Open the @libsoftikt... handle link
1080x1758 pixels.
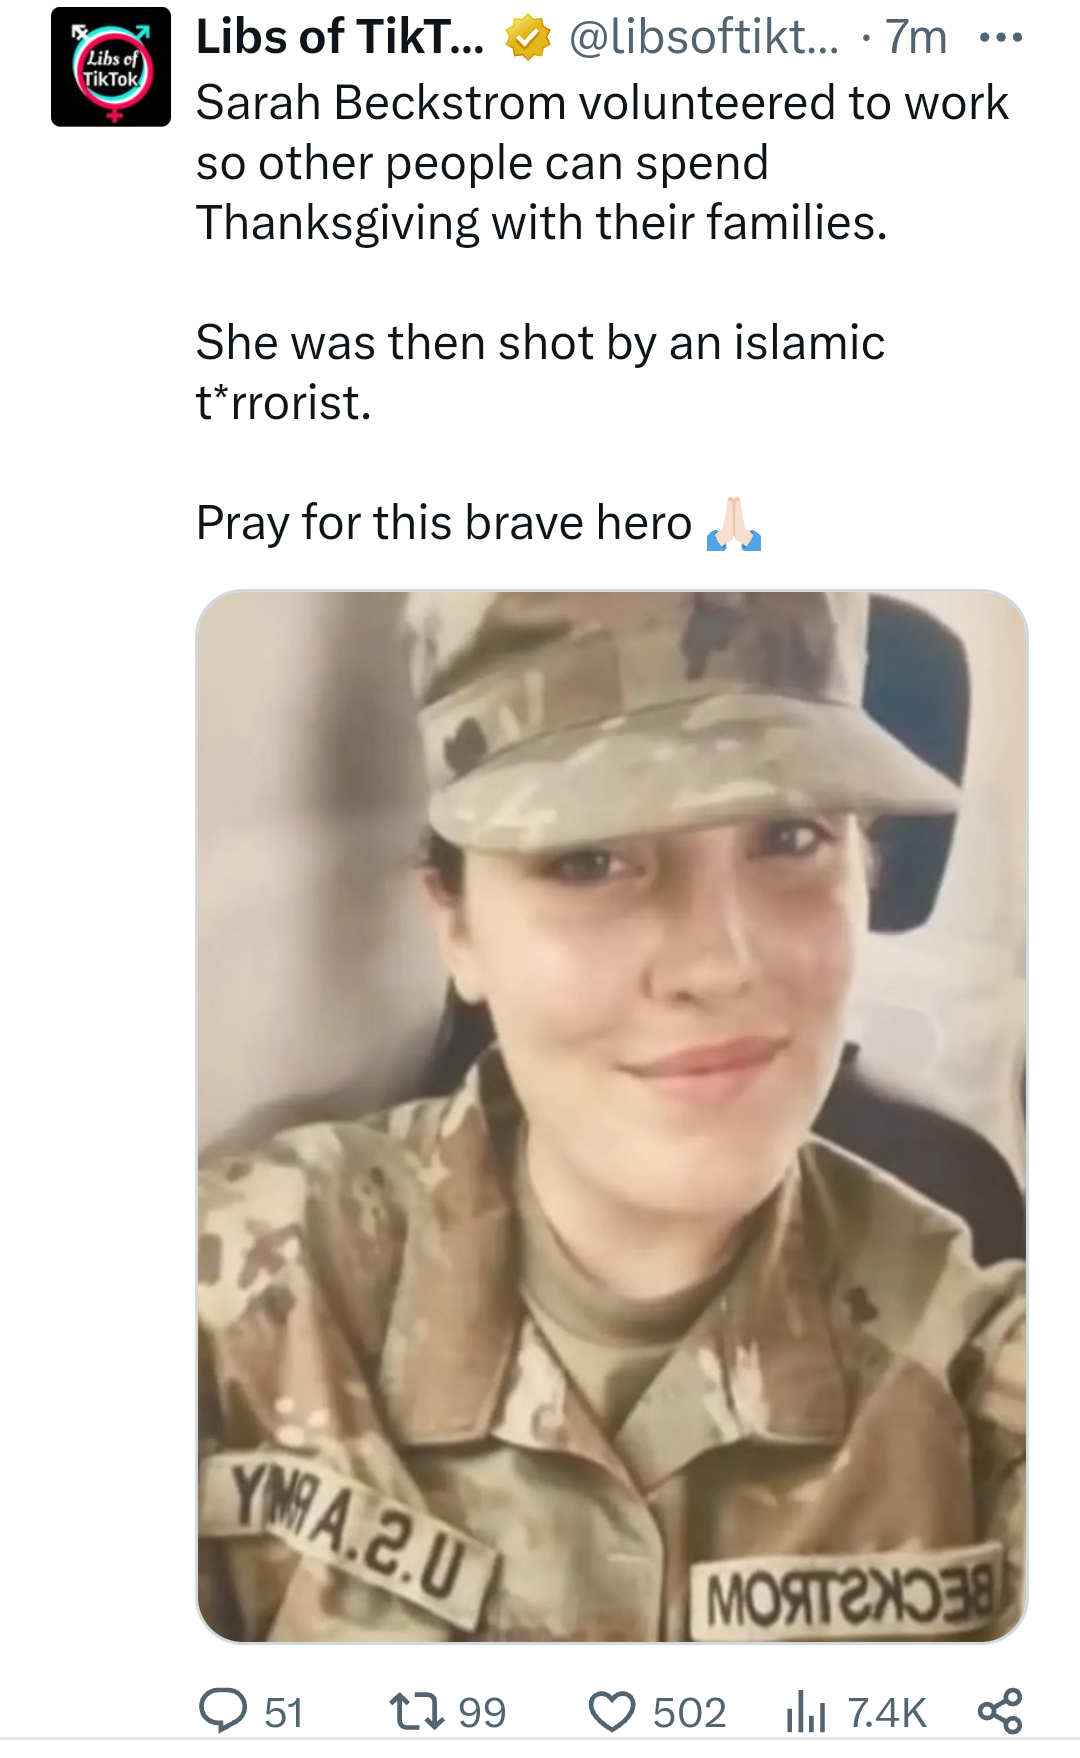(703, 38)
